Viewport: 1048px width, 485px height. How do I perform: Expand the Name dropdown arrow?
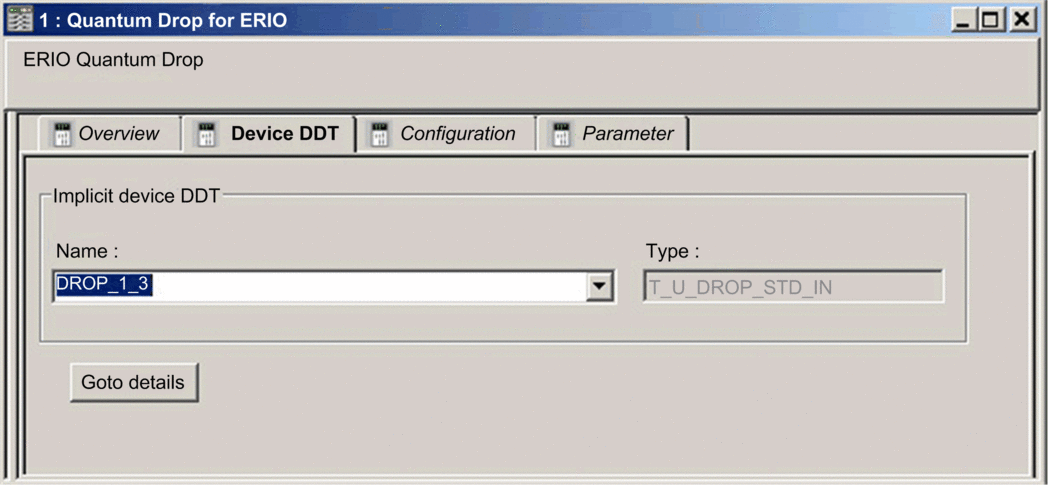[600, 286]
